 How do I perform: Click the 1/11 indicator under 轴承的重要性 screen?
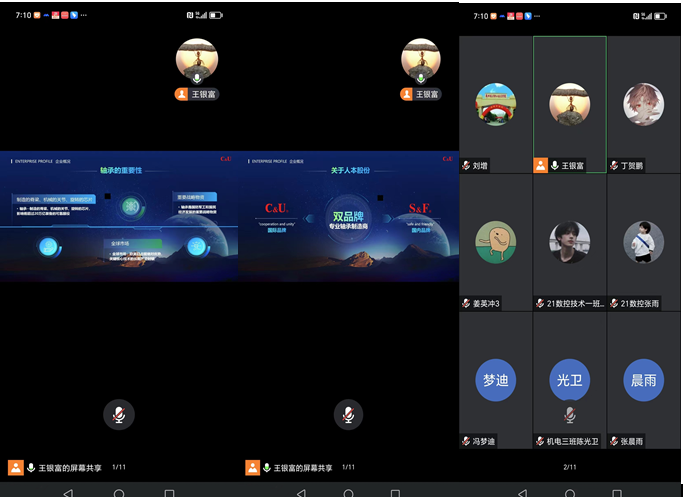point(119,467)
